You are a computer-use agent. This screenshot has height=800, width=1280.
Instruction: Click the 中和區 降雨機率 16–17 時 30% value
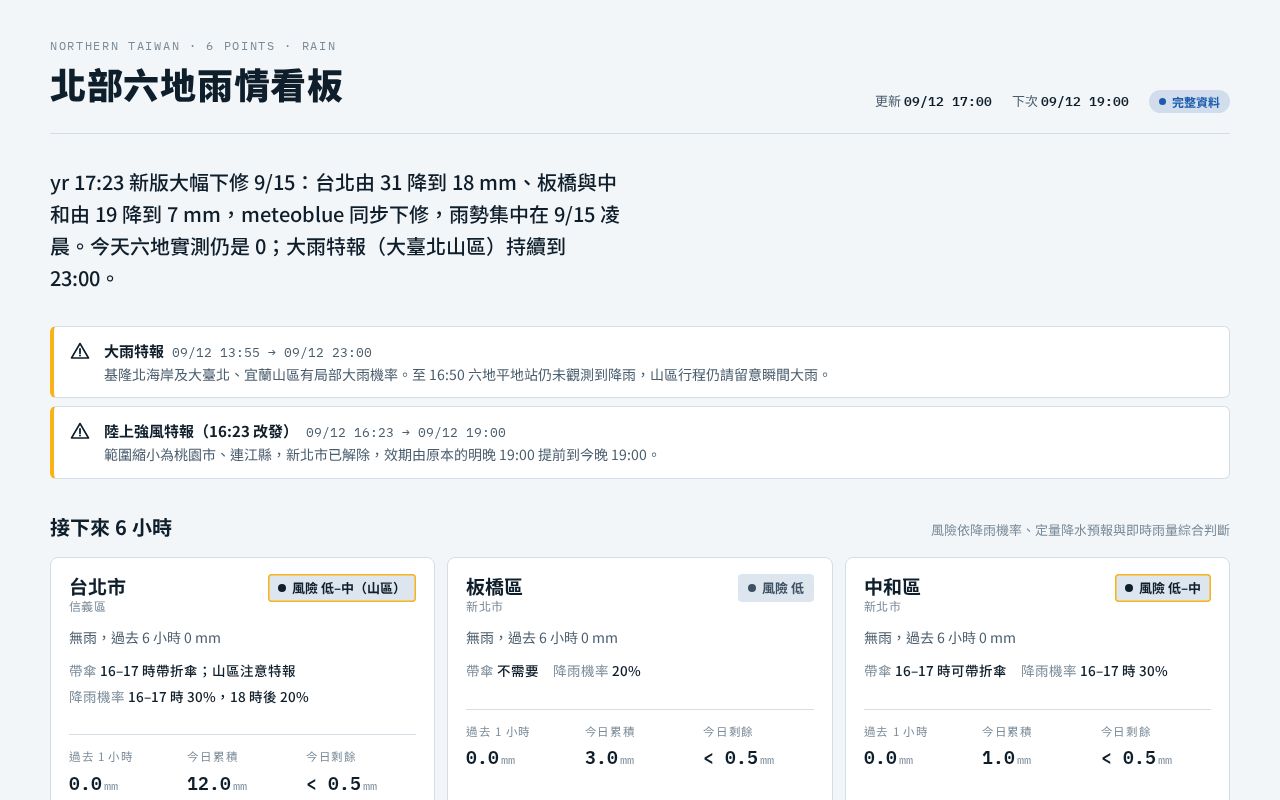point(1124,671)
